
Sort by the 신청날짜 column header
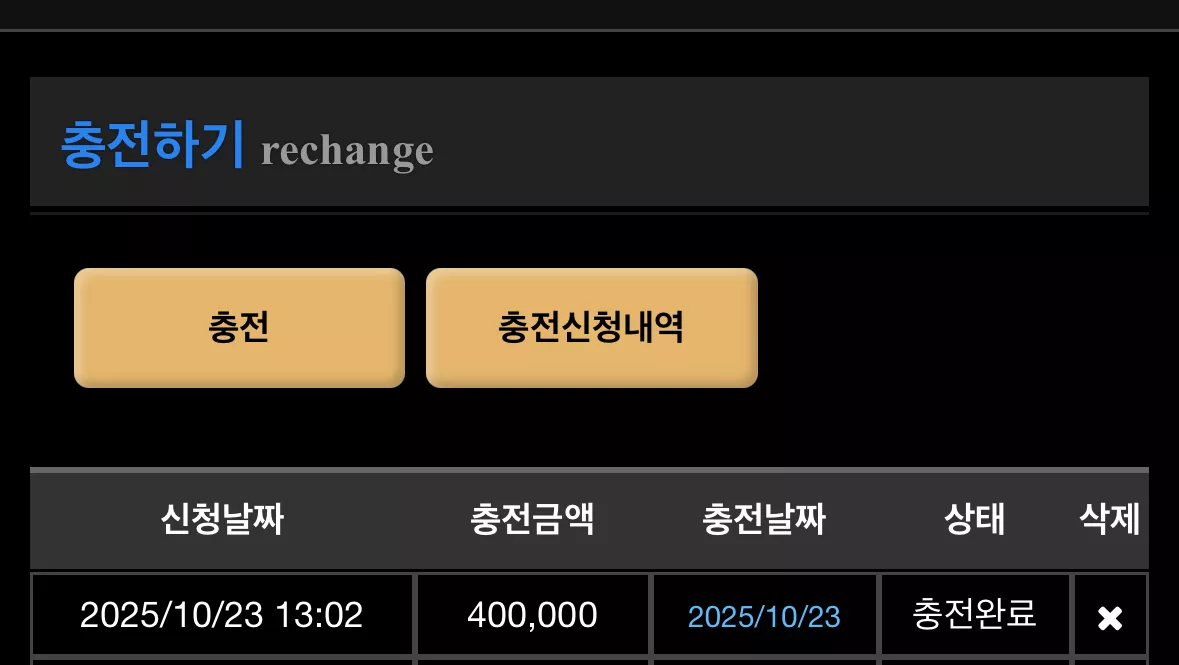[x=223, y=519]
